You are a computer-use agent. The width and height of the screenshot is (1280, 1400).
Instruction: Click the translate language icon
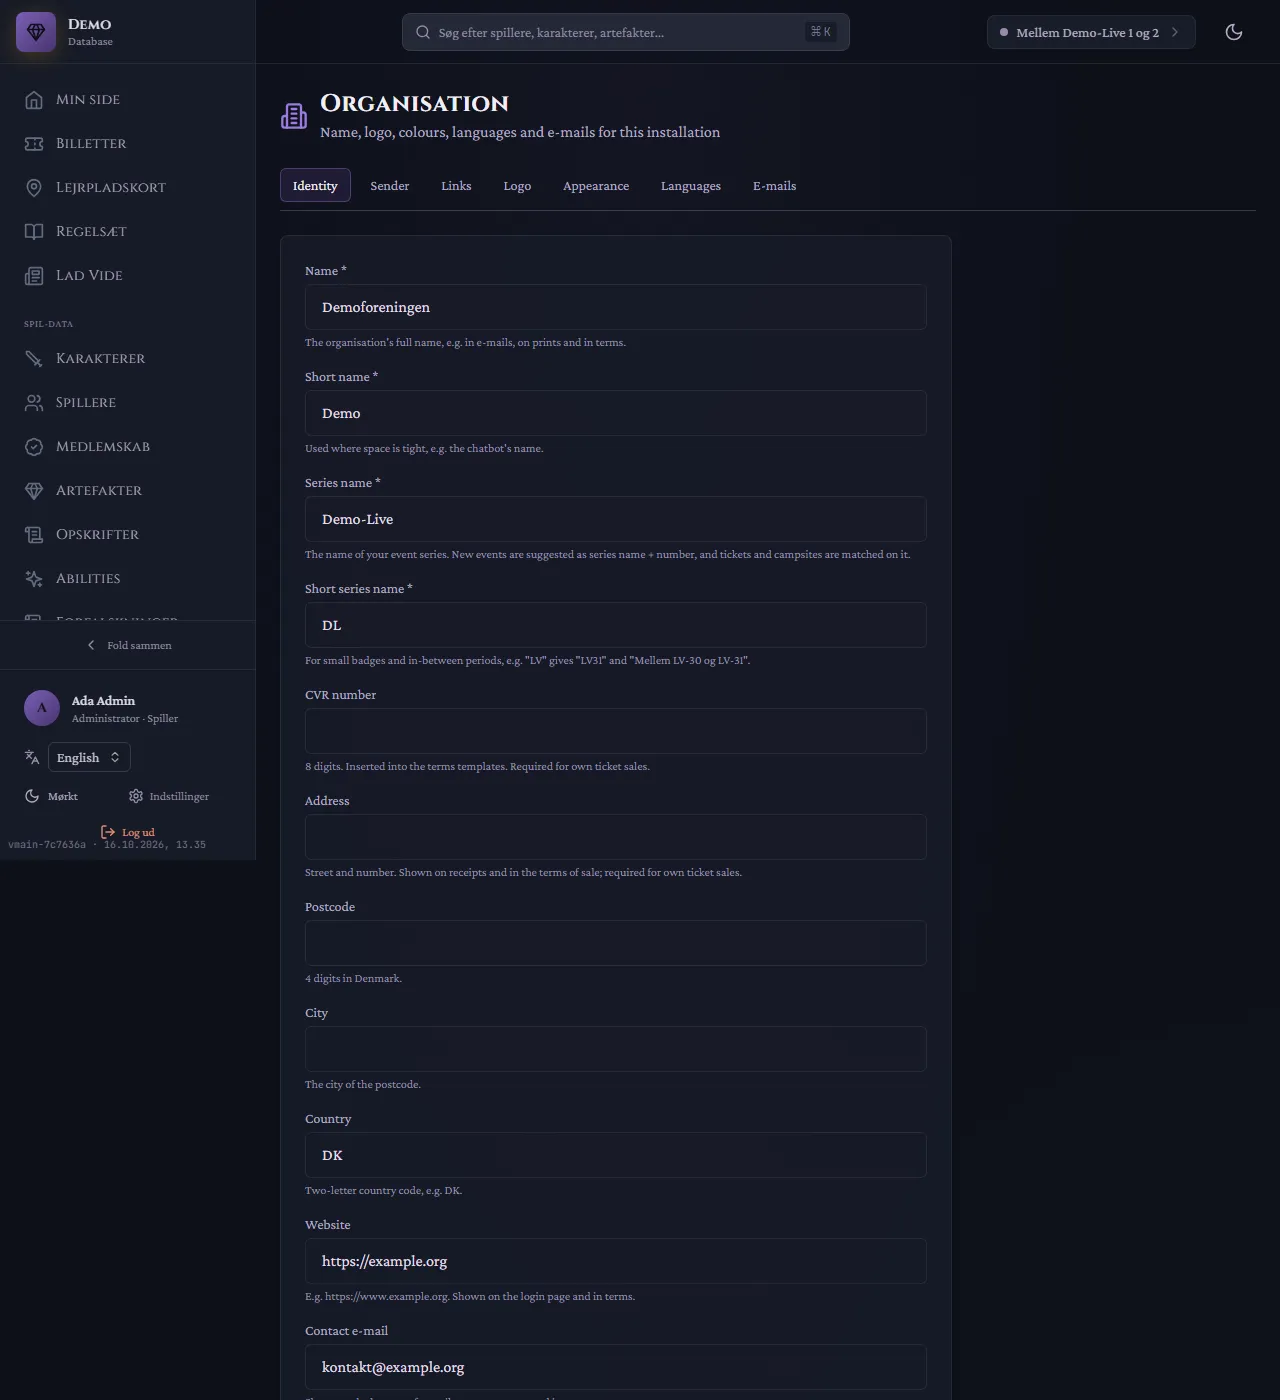click(x=32, y=757)
